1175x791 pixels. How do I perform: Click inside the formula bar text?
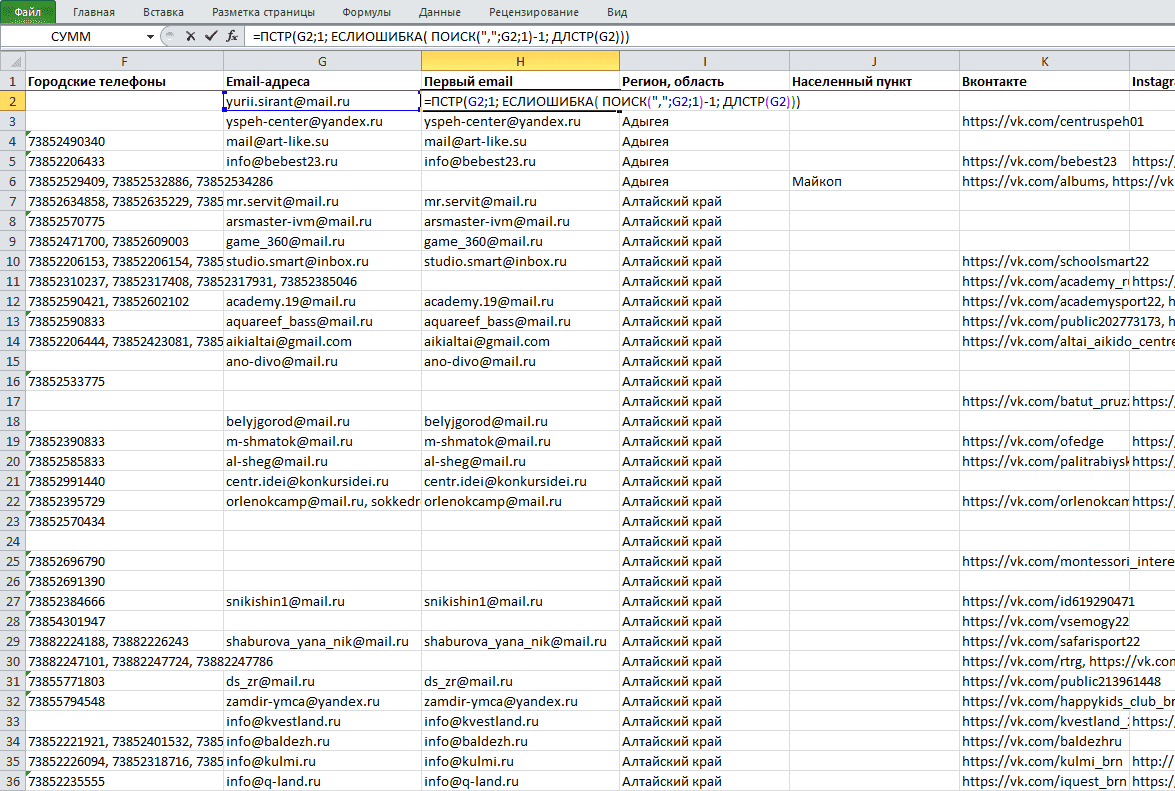[x=441, y=36]
